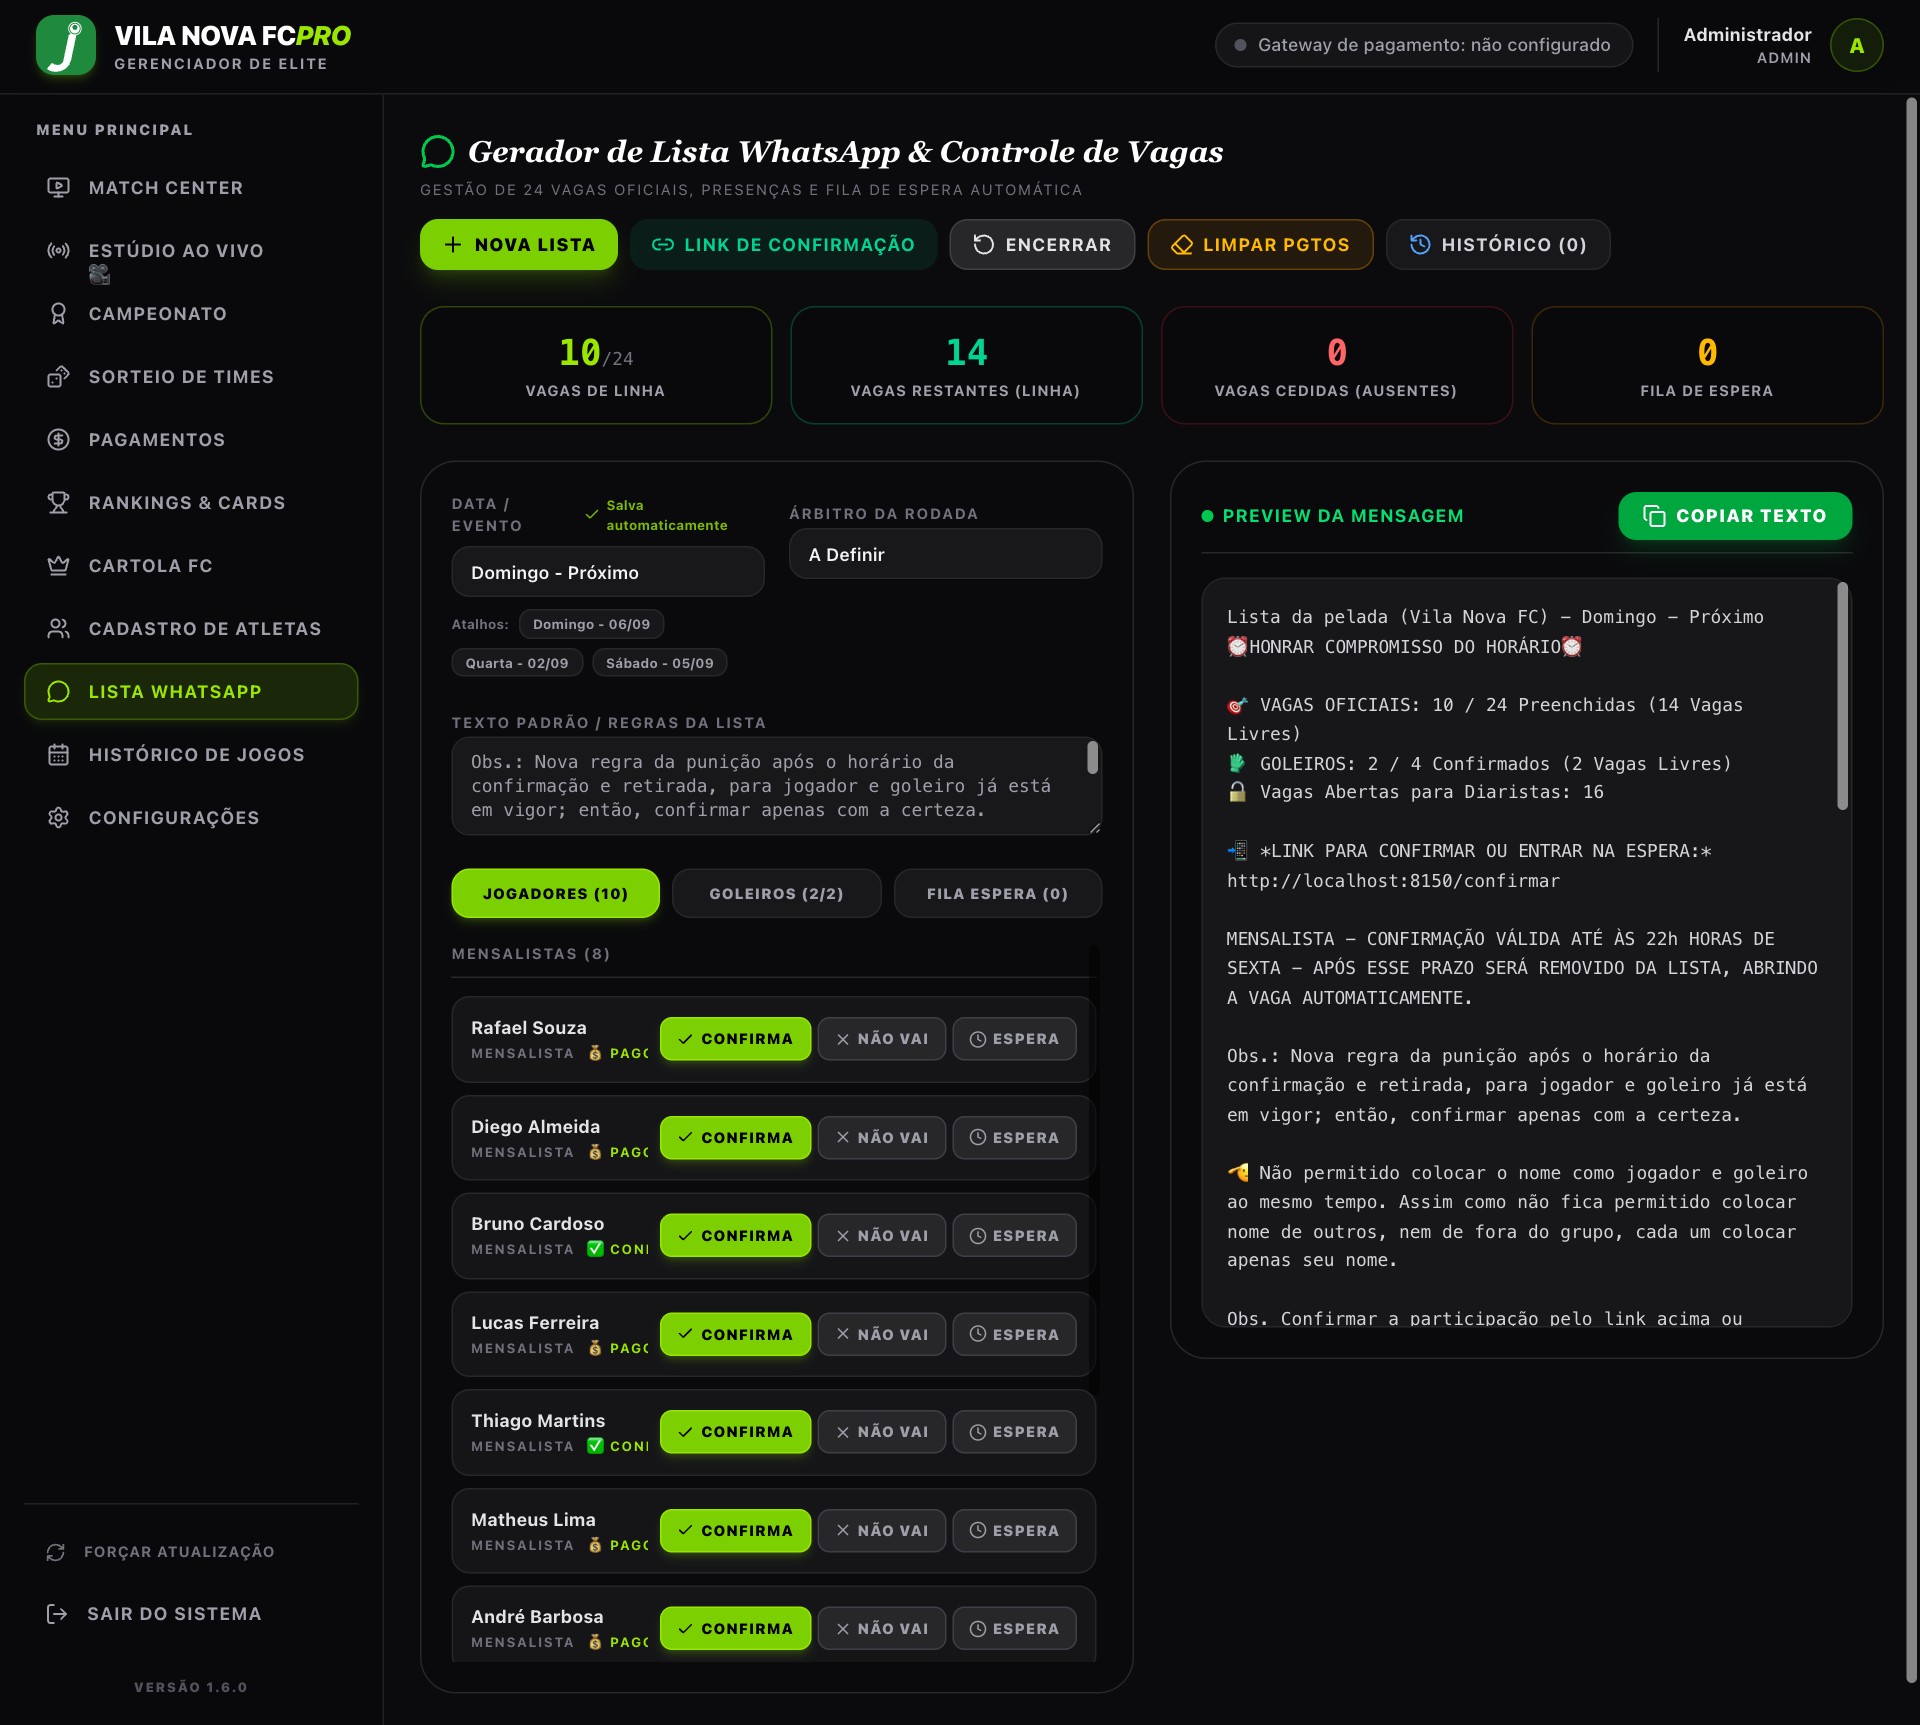Click preview message panel scrollbar

[x=1842, y=696]
